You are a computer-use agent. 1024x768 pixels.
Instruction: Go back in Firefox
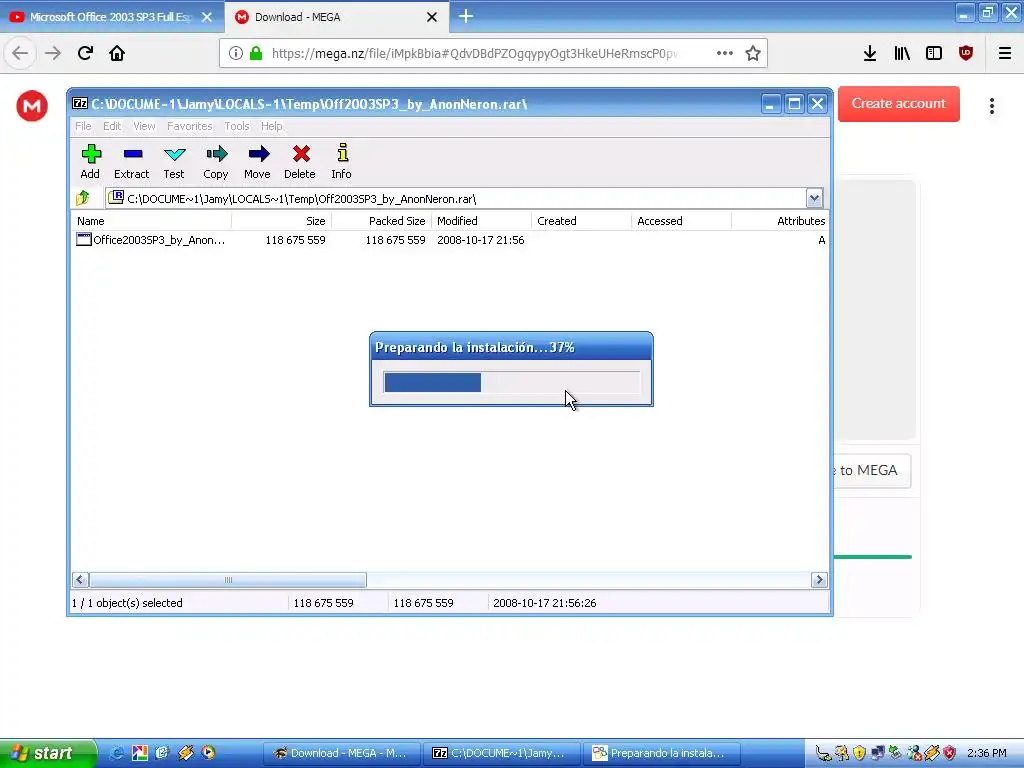click(20, 53)
